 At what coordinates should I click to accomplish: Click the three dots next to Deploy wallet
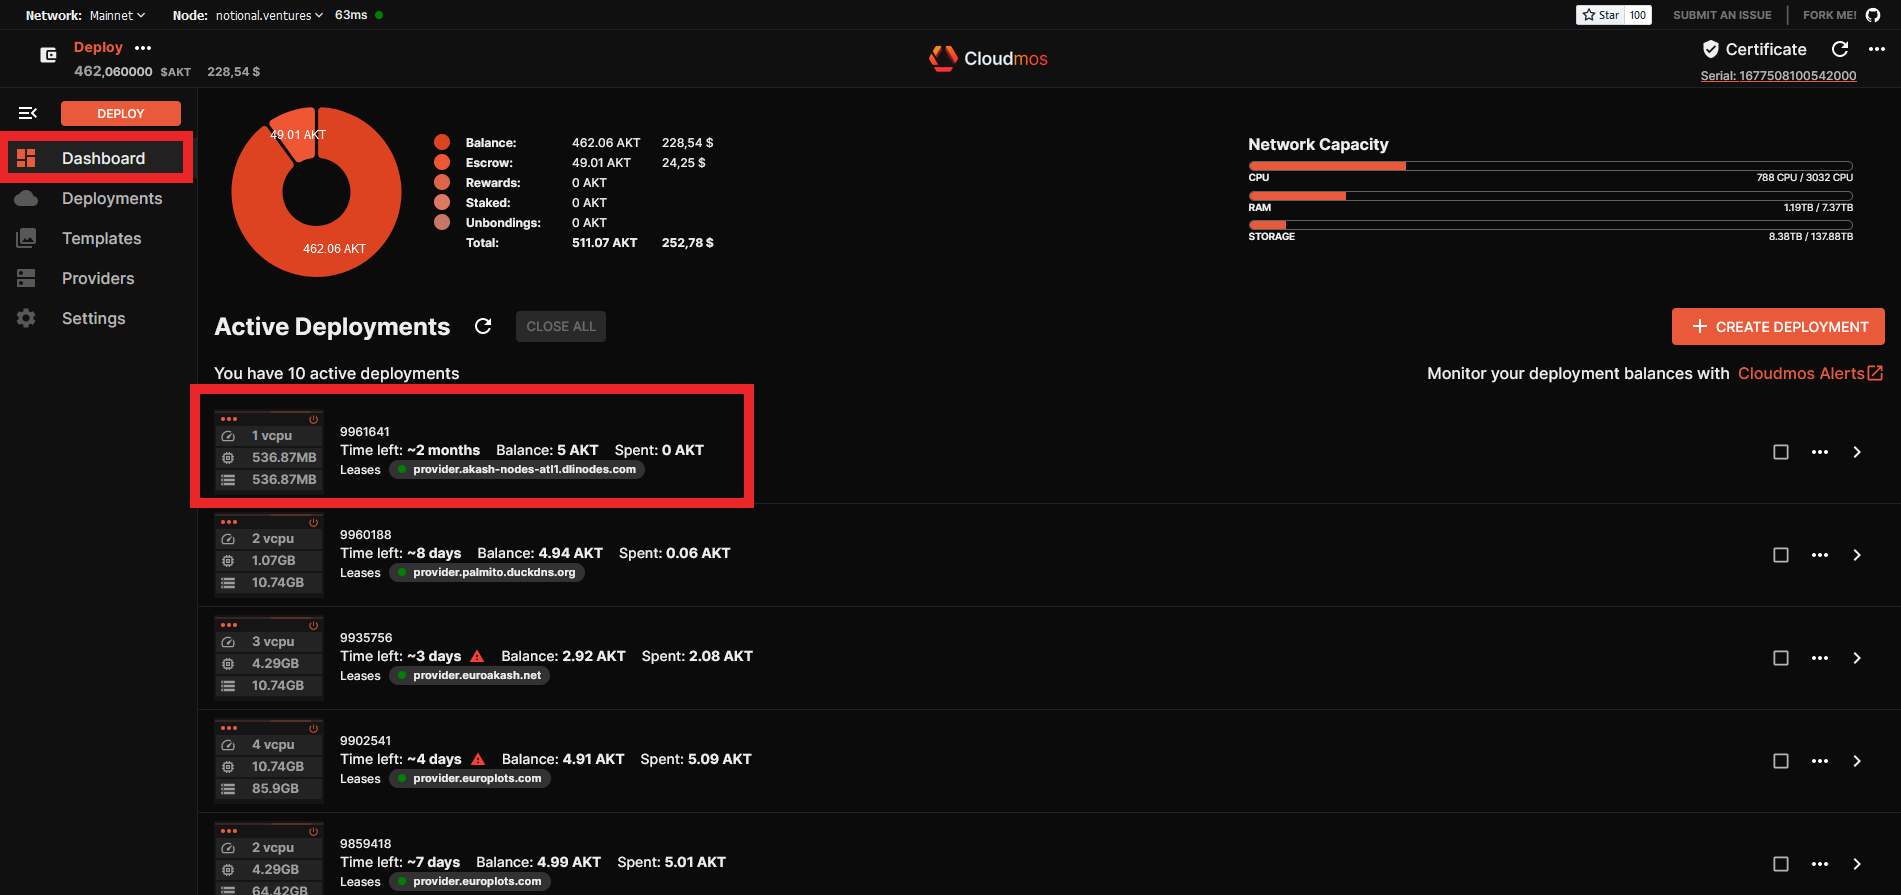pyautogui.click(x=143, y=48)
